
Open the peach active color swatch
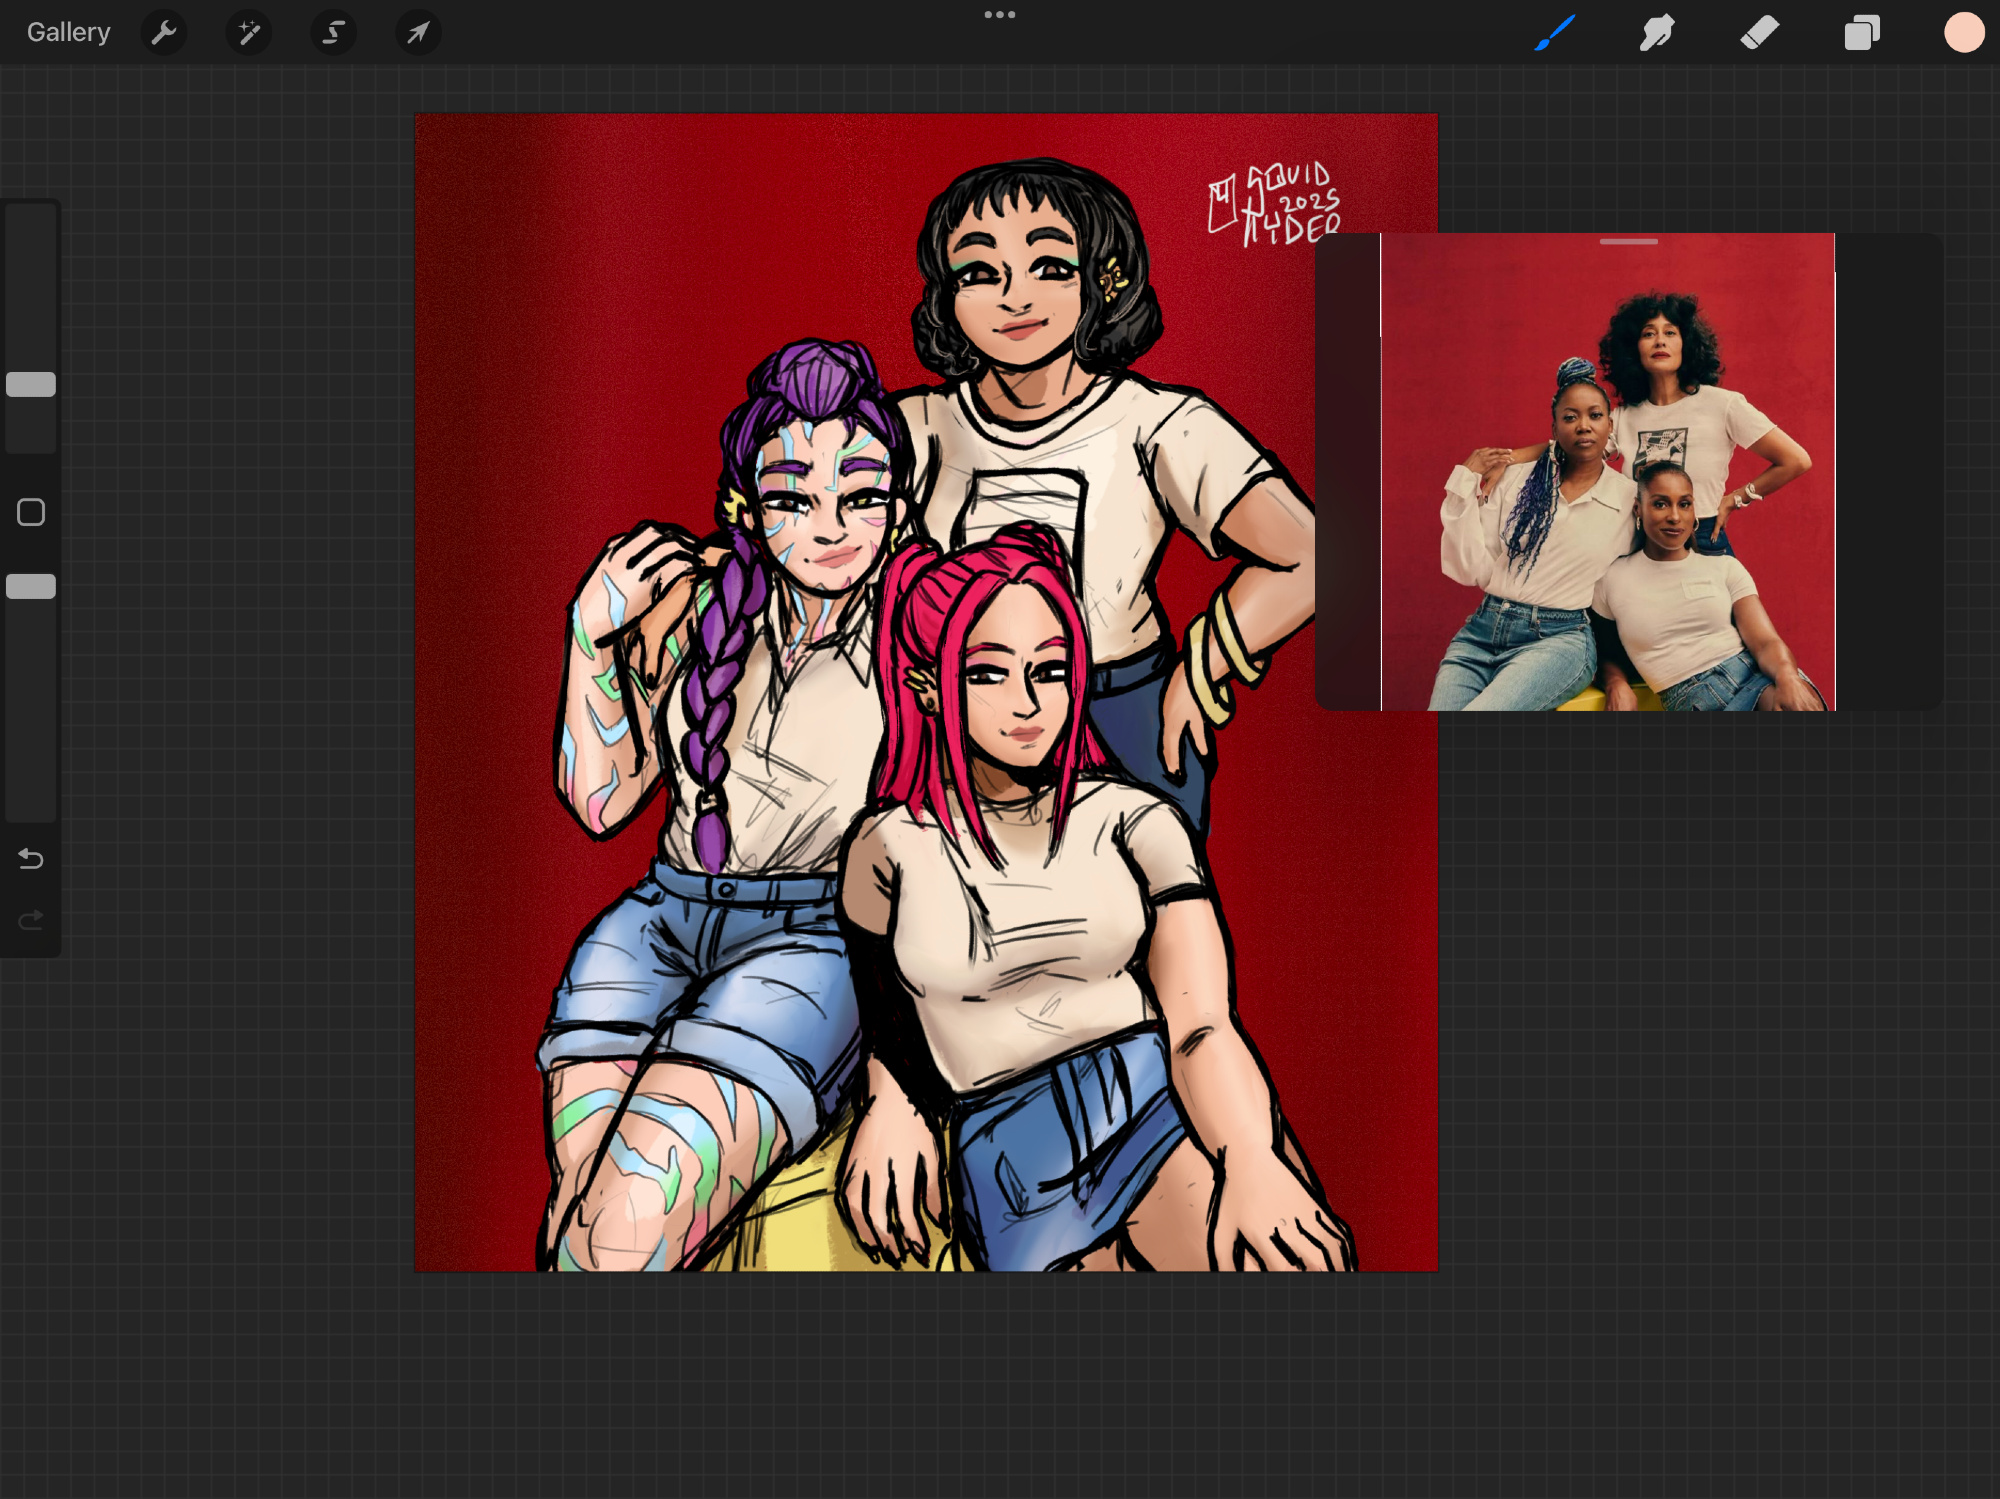[x=1963, y=33]
